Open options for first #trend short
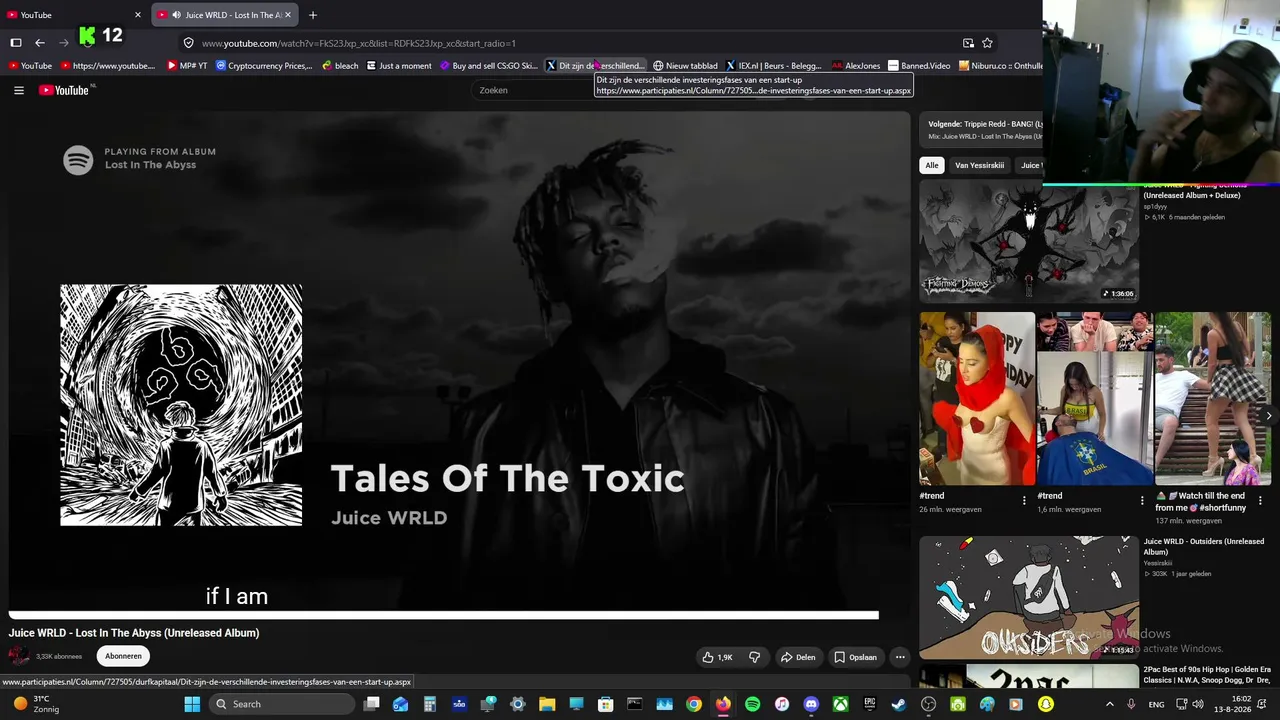Viewport: 1280px width, 720px height. click(x=1024, y=500)
